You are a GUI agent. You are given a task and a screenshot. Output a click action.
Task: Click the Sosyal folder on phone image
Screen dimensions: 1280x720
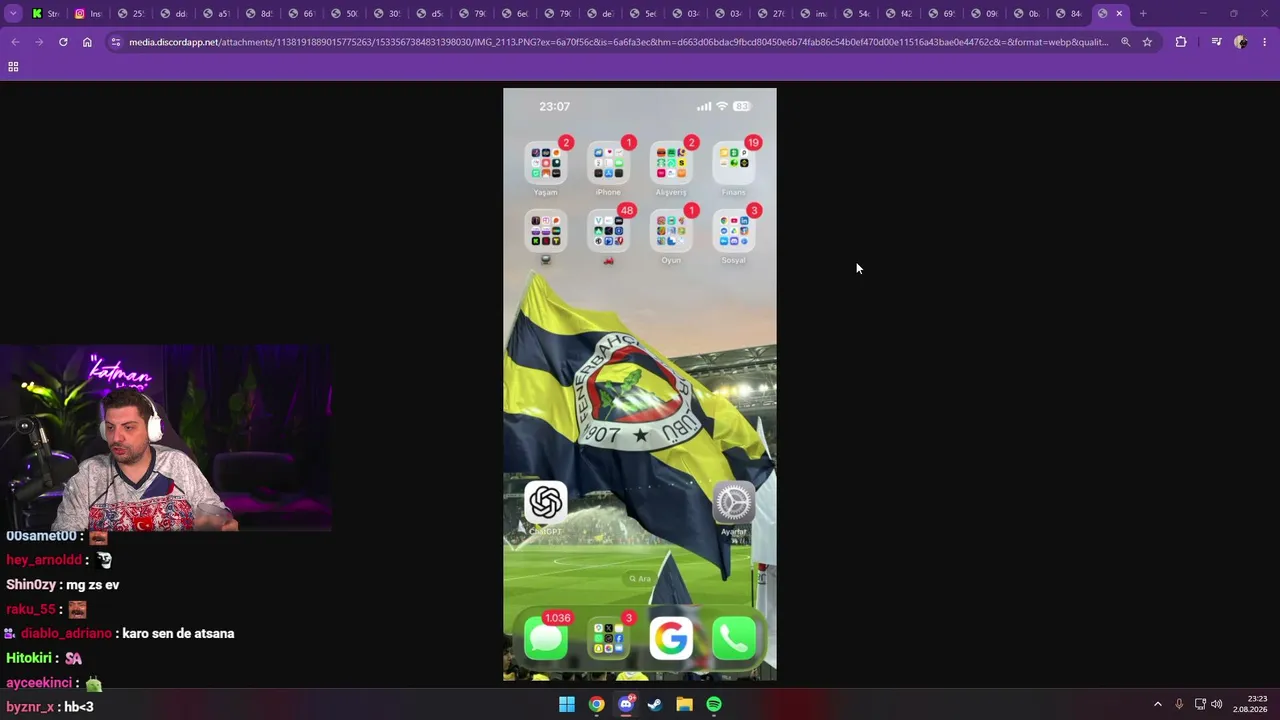733,231
